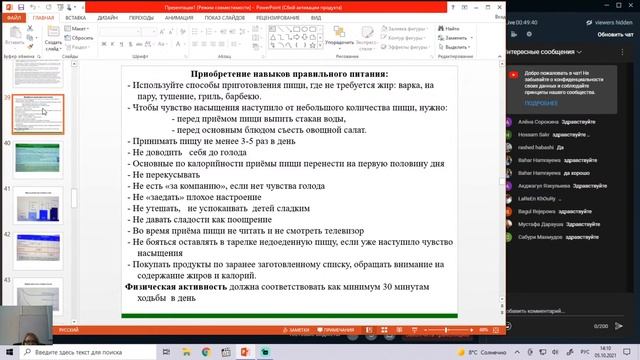Expand shapes gallery more arrow
The image size is (640, 360).
[320, 46]
